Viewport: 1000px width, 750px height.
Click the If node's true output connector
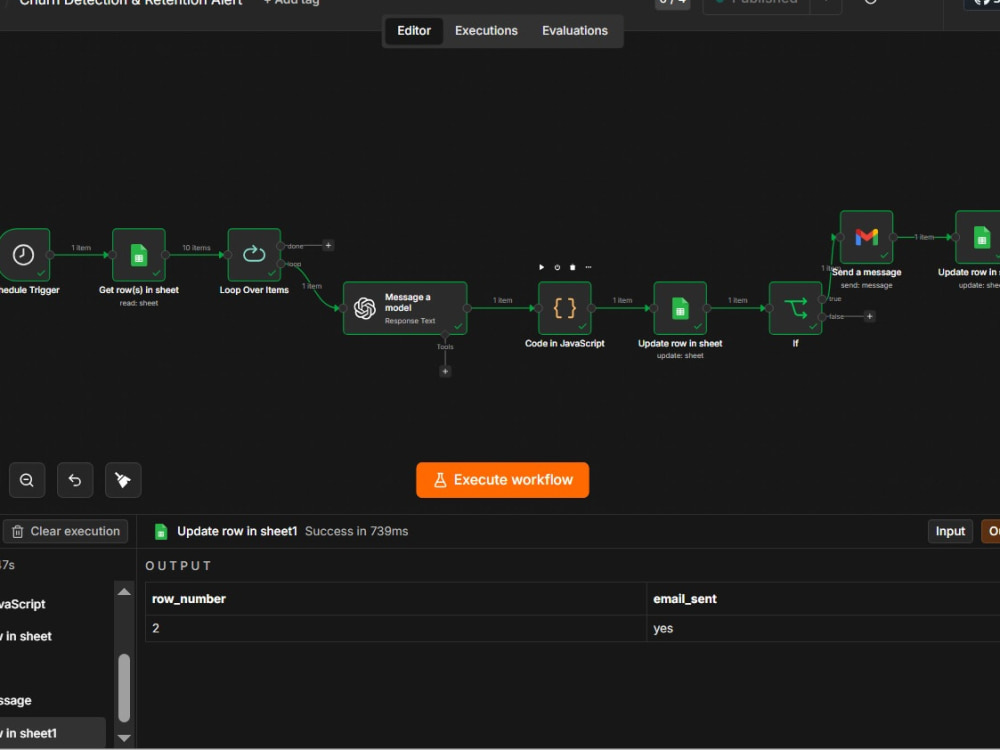[822, 299]
